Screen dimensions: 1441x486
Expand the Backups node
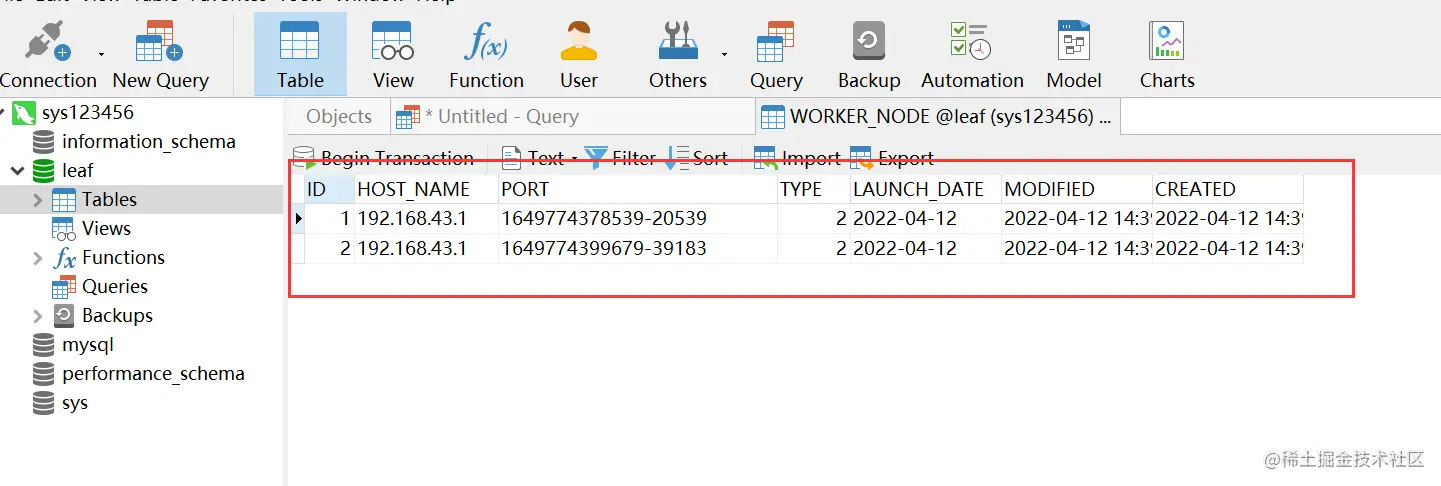click(38, 316)
